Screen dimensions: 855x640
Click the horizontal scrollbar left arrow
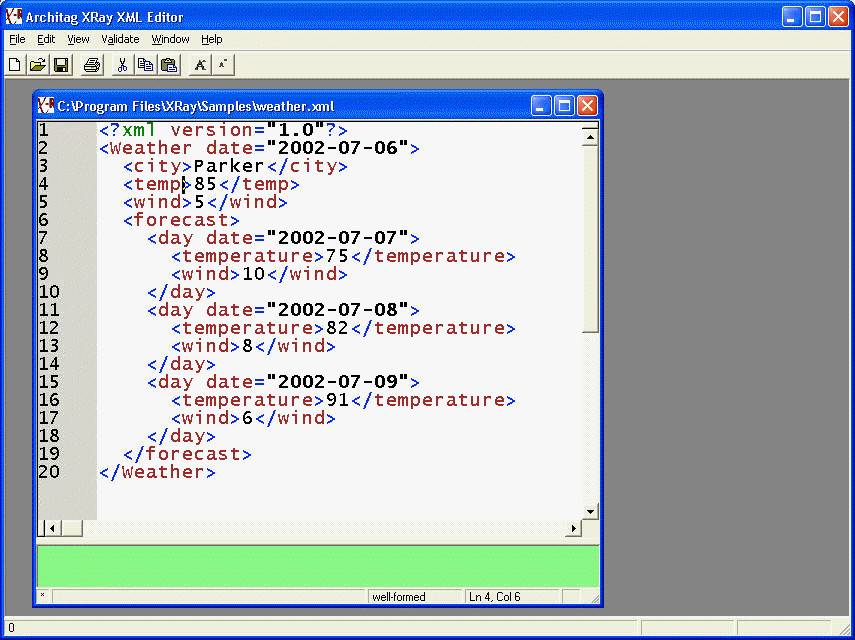pos(52,528)
